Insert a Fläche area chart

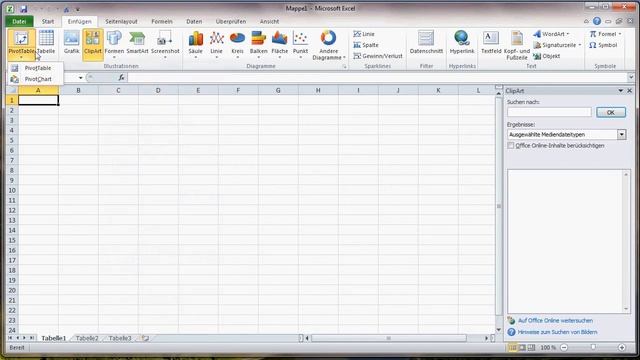(280, 44)
